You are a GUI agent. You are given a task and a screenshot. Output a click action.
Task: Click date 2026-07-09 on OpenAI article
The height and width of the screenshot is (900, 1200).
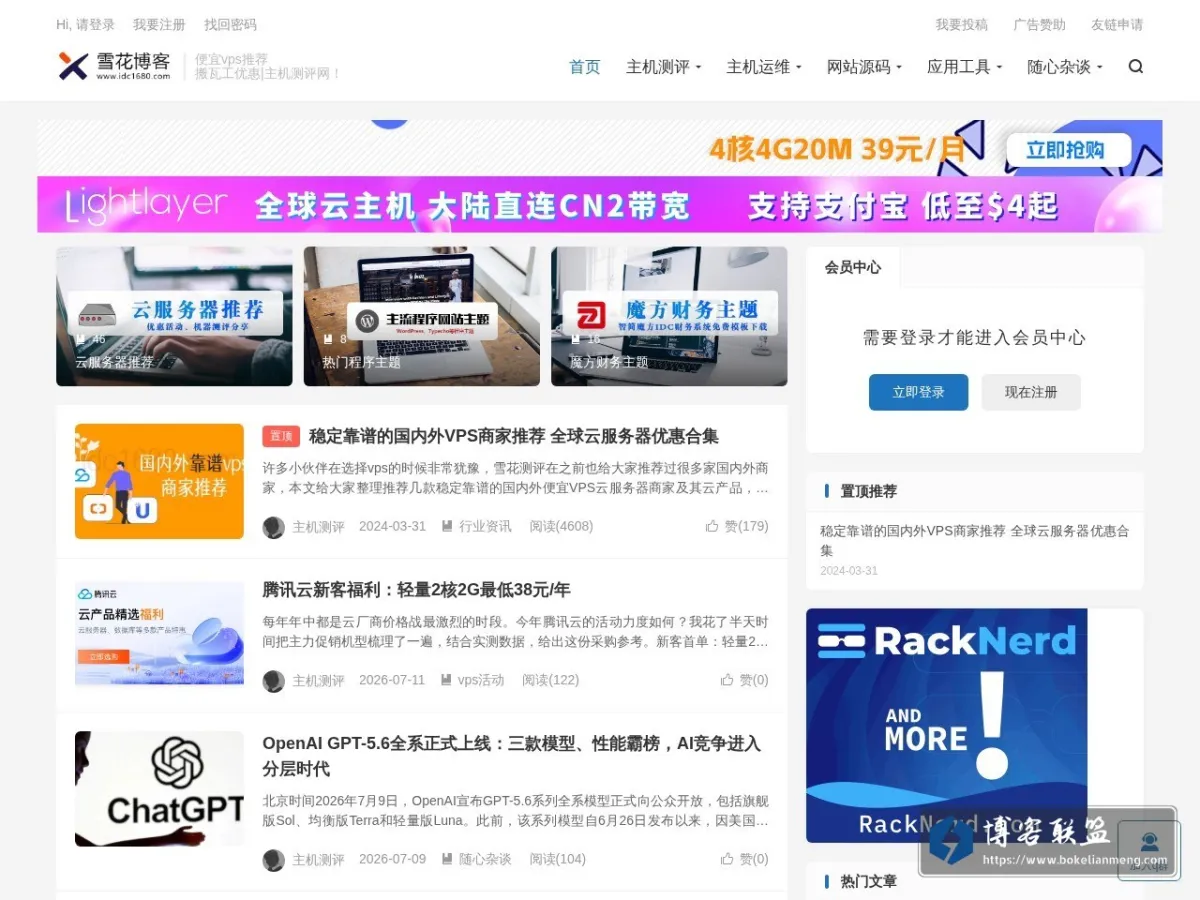[x=392, y=859]
